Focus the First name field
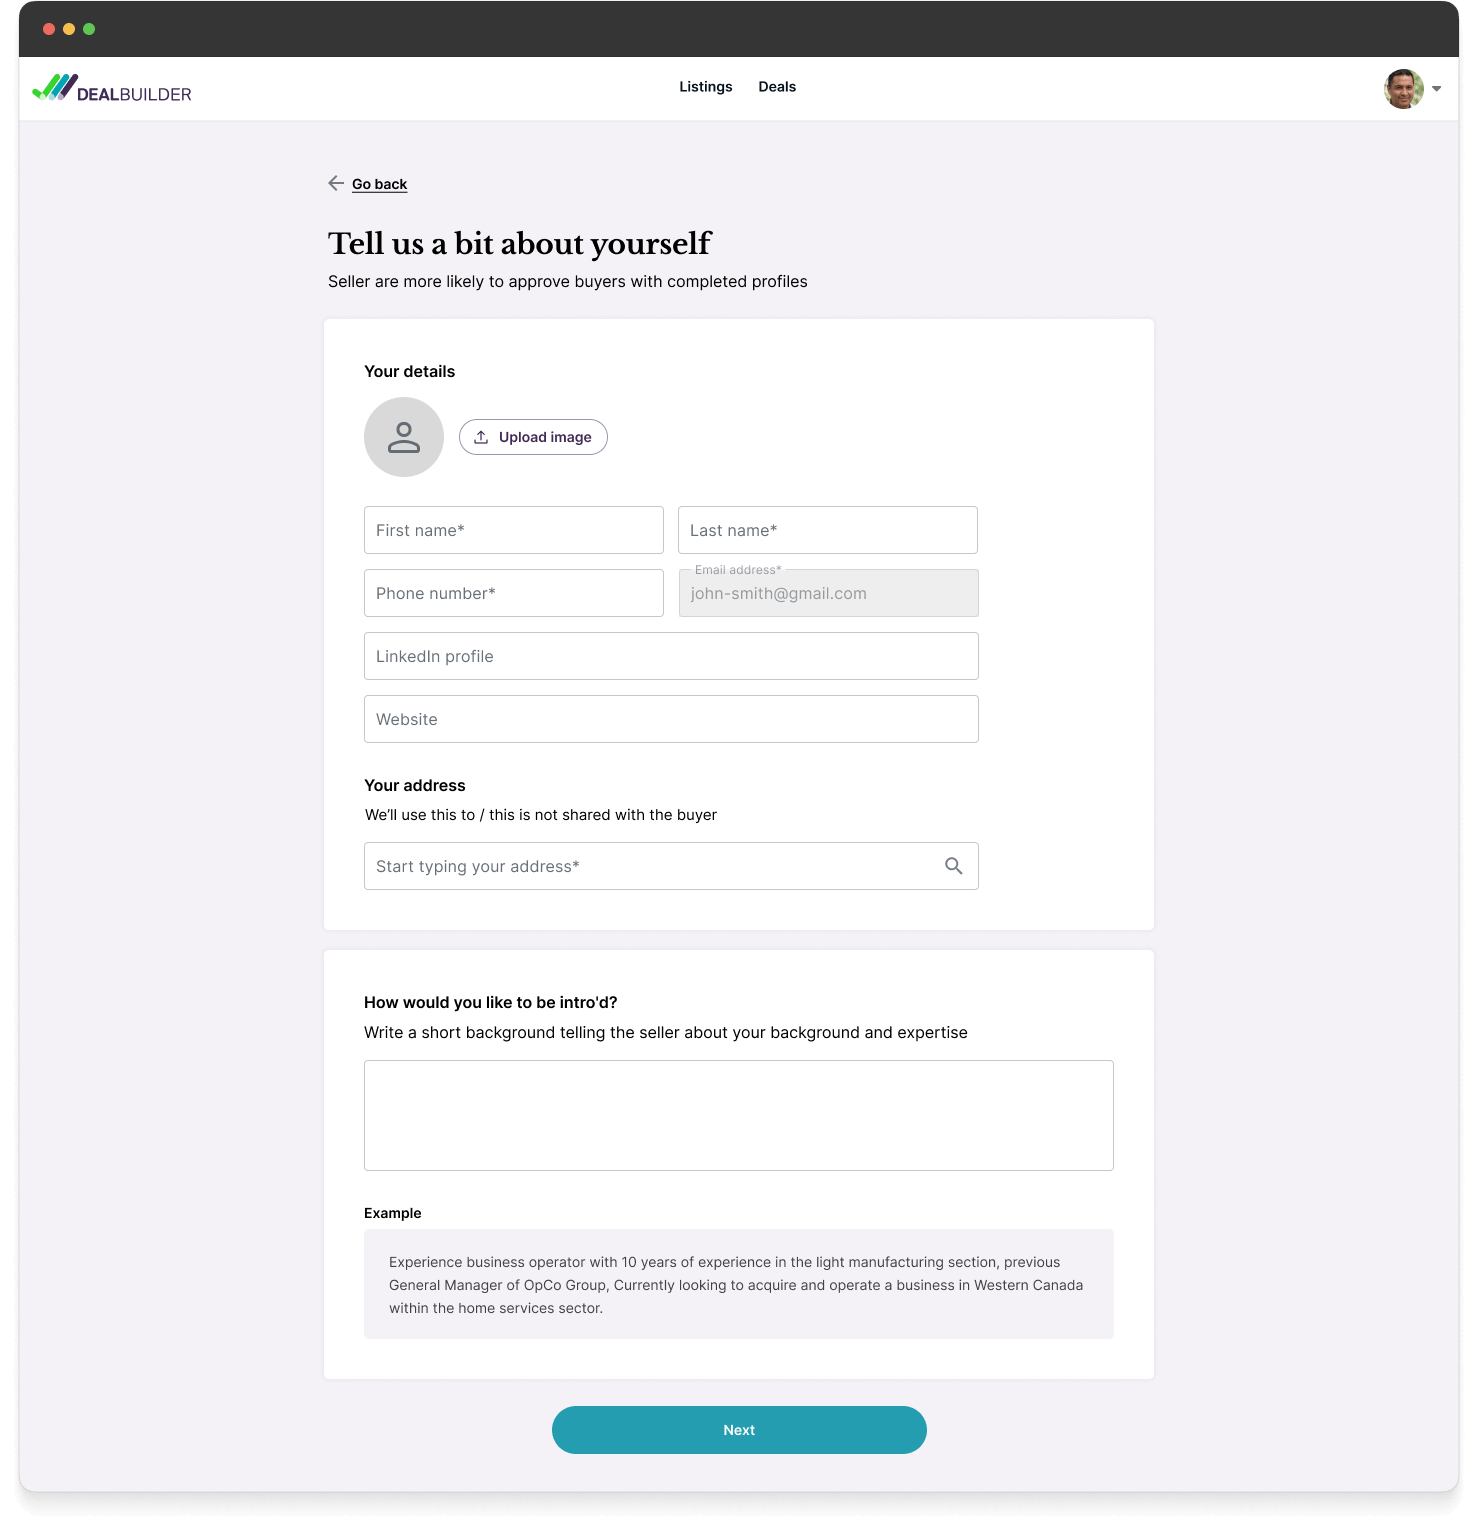 [x=514, y=530]
